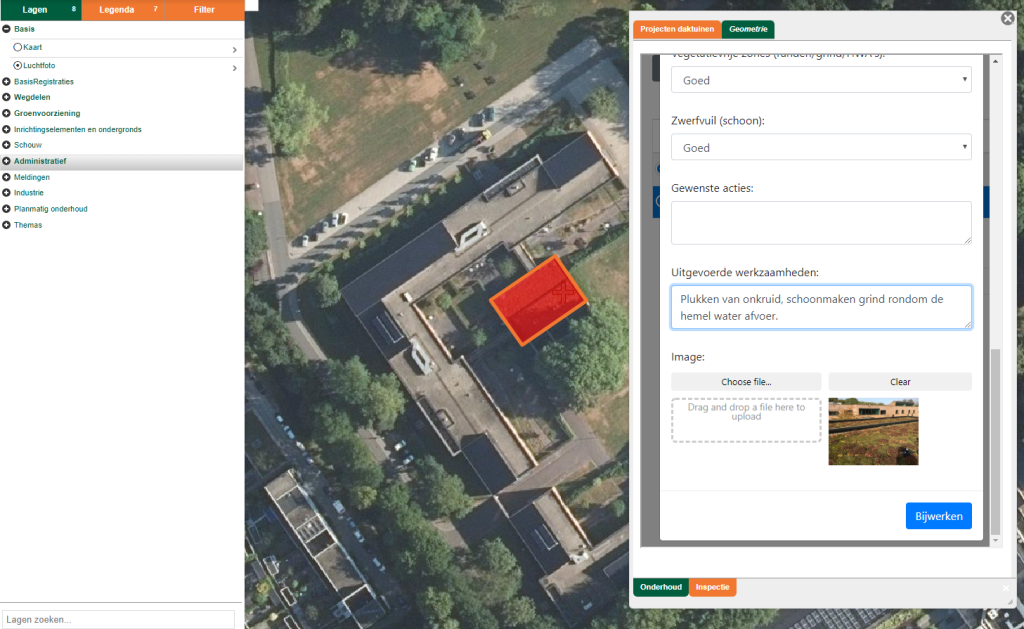Open the Zwerfvuil (schoon) dropdown
This screenshot has height=629, width=1024.
click(x=821, y=148)
